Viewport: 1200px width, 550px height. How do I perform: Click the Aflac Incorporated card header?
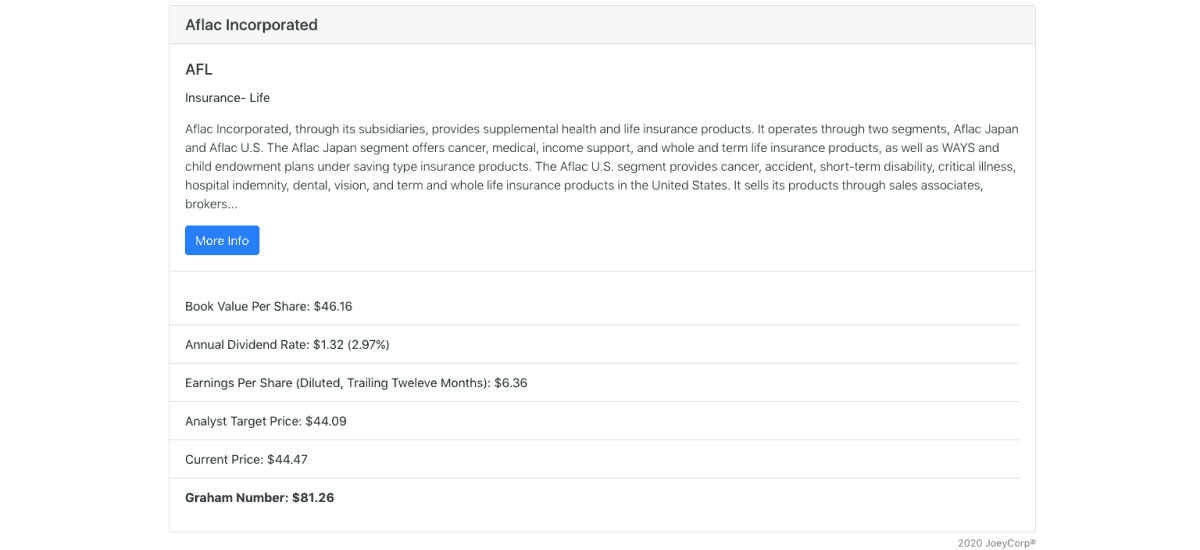[x=251, y=25]
